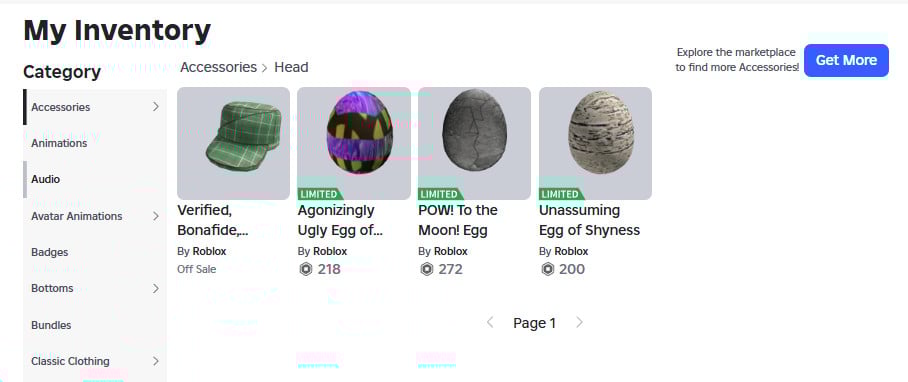Click the Robux icon beside price 200
The image size is (908, 382).
point(547,269)
